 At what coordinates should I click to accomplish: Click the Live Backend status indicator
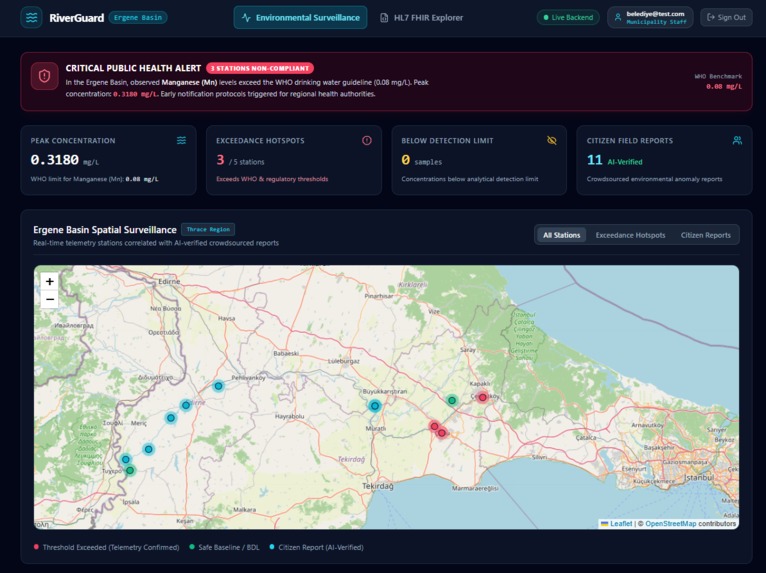[568, 18]
